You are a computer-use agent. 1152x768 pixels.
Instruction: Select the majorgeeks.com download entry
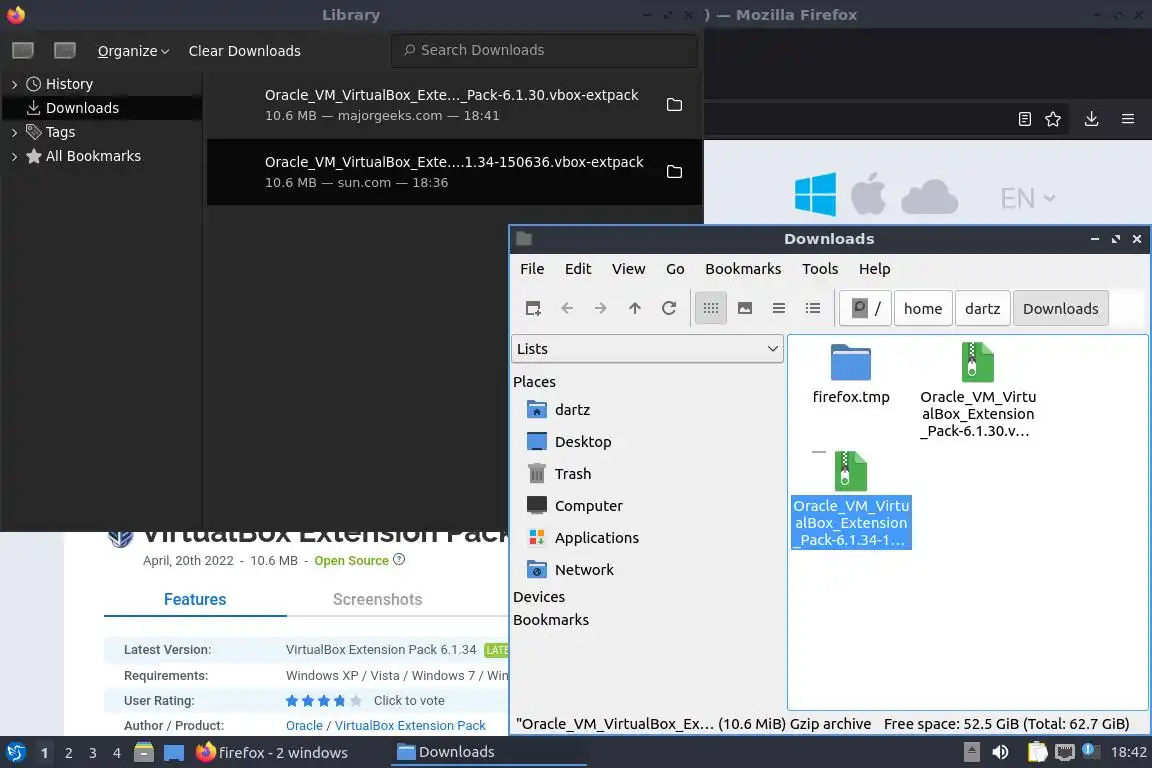point(454,105)
